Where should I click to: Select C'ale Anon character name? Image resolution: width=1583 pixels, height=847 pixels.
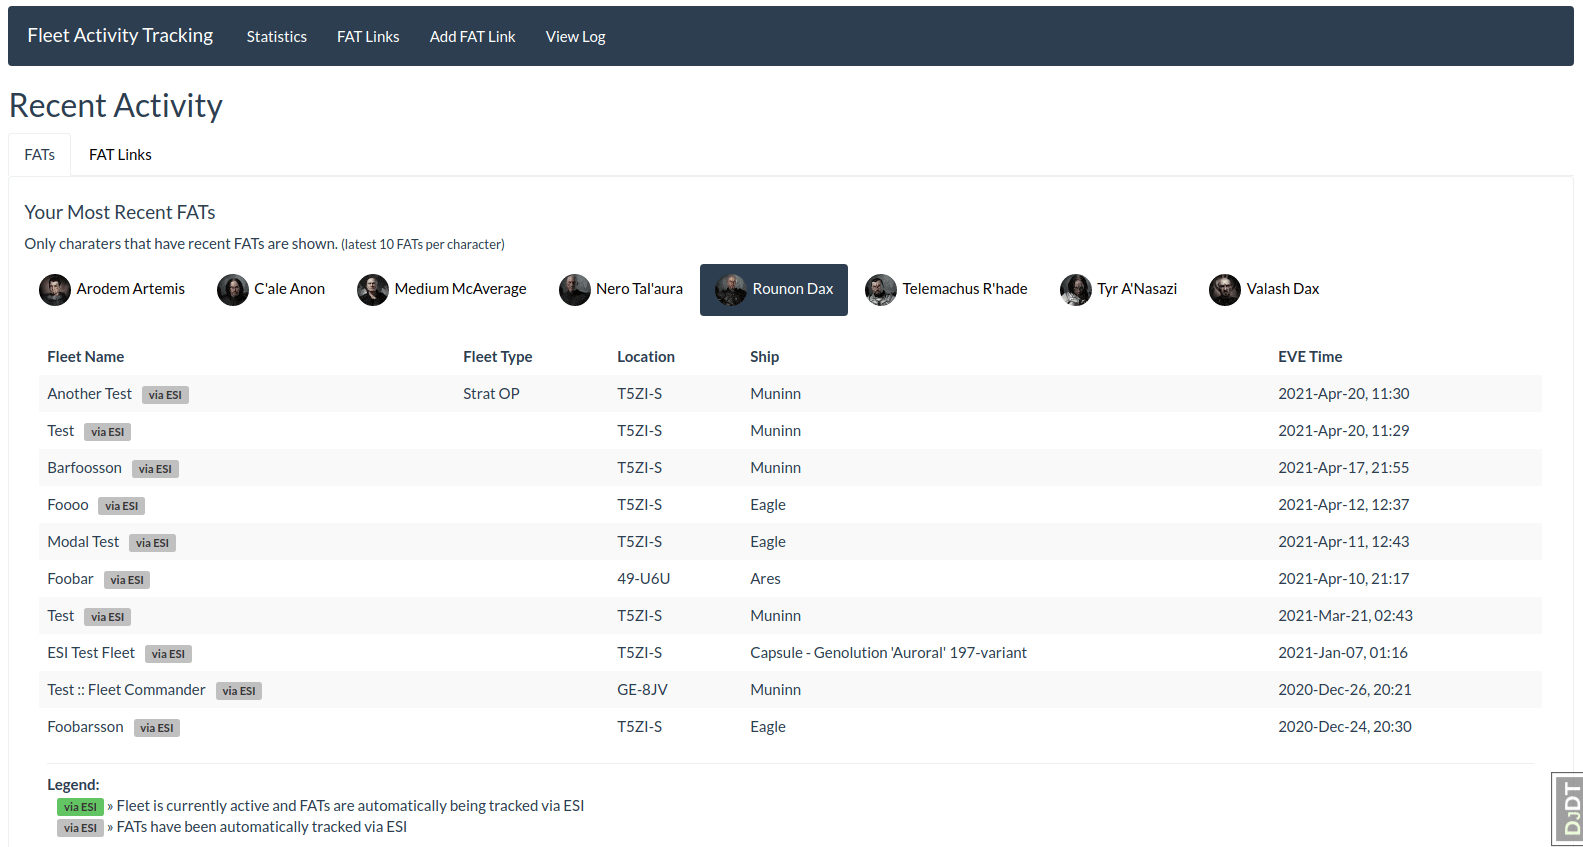click(x=290, y=289)
